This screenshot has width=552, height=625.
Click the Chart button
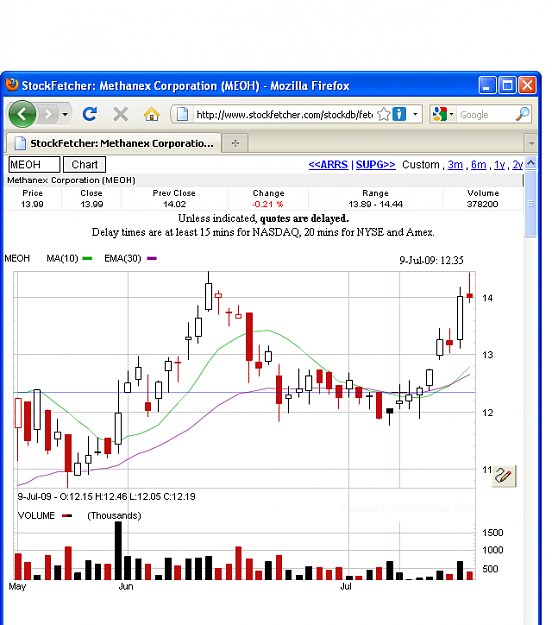pos(84,165)
